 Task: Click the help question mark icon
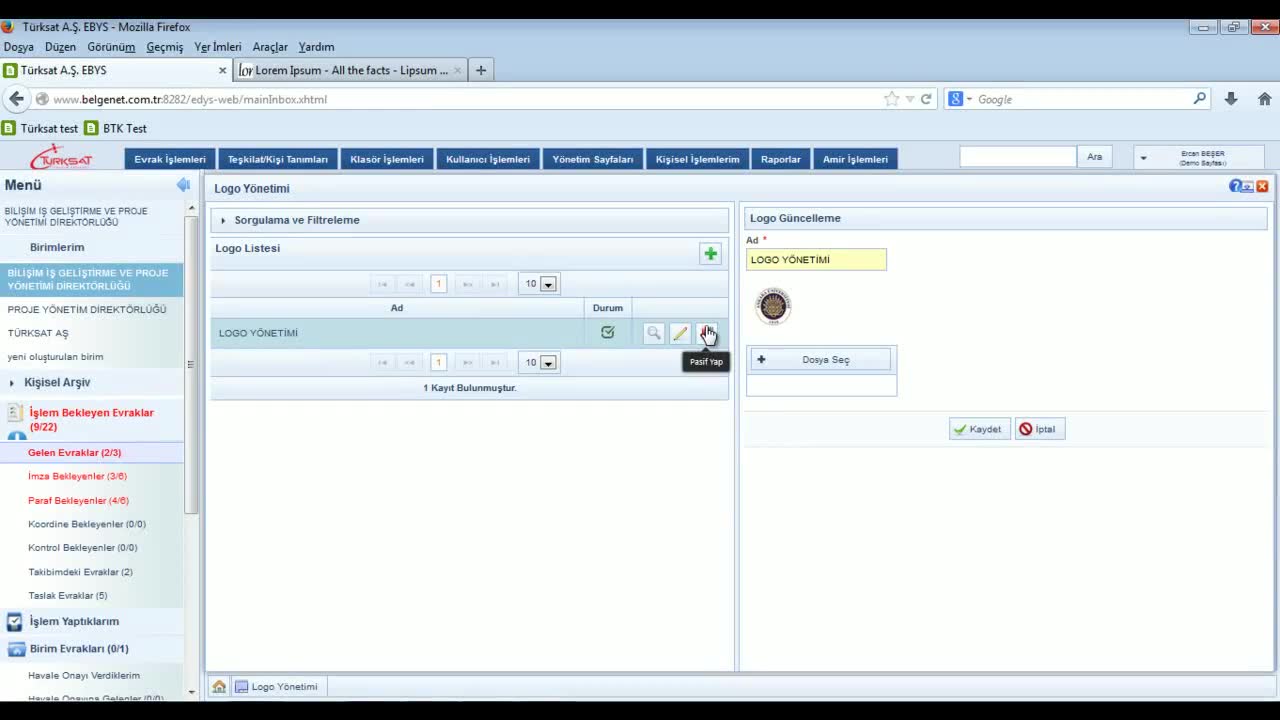tap(1235, 186)
